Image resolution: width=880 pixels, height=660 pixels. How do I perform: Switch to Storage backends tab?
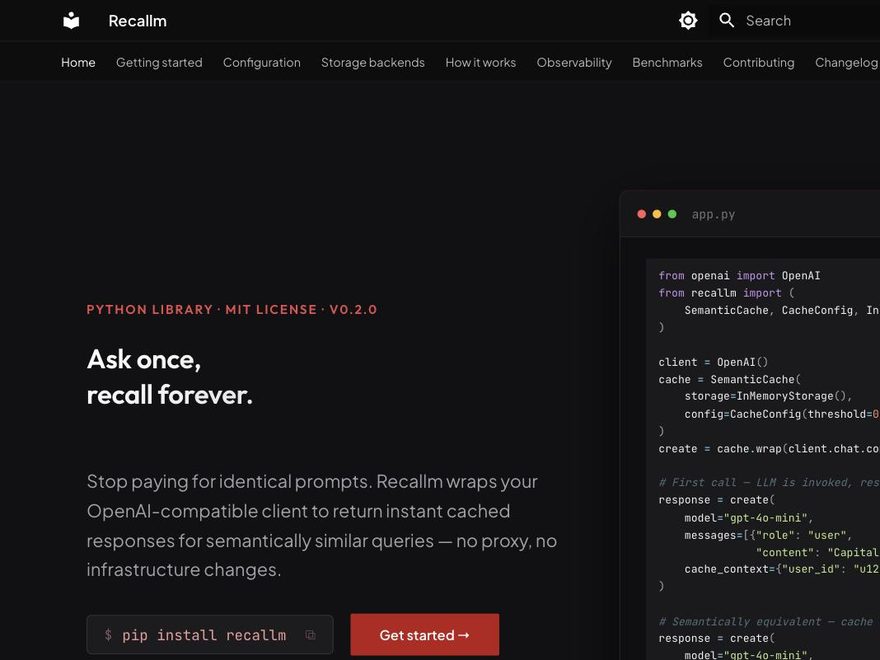(373, 62)
